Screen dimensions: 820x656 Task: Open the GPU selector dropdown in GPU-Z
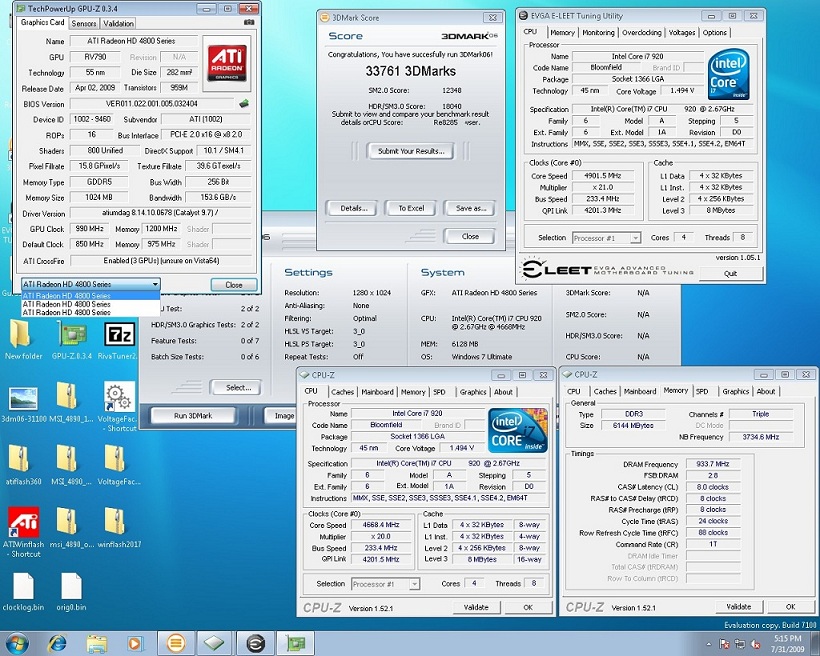coord(90,284)
